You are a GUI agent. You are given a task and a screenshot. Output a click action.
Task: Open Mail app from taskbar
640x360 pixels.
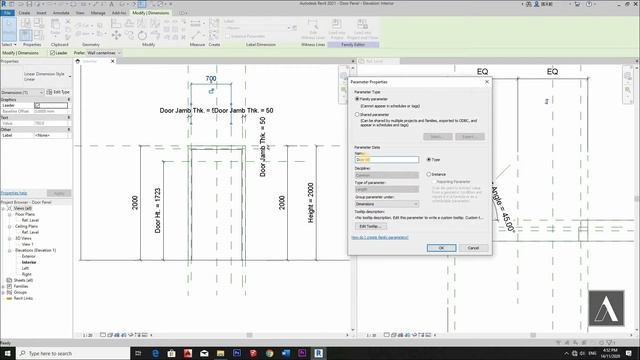point(204,353)
